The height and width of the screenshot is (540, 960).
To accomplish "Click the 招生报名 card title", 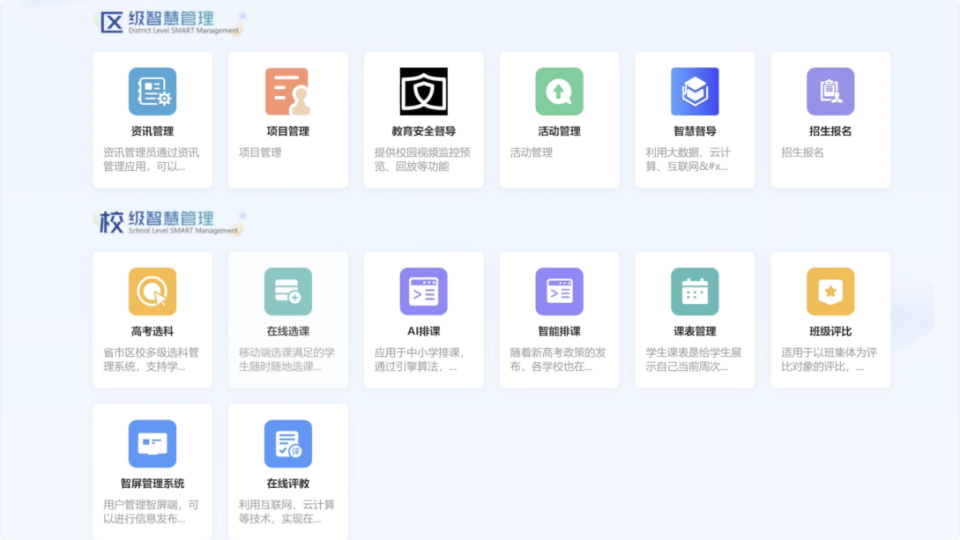I will click(830, 131).
